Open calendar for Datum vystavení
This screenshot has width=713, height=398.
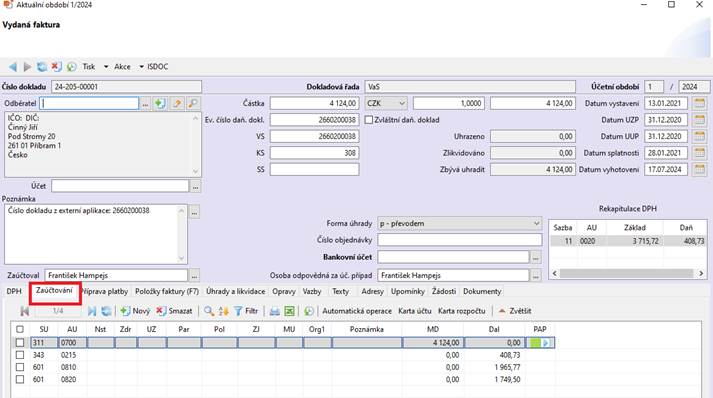pos(699,103)
